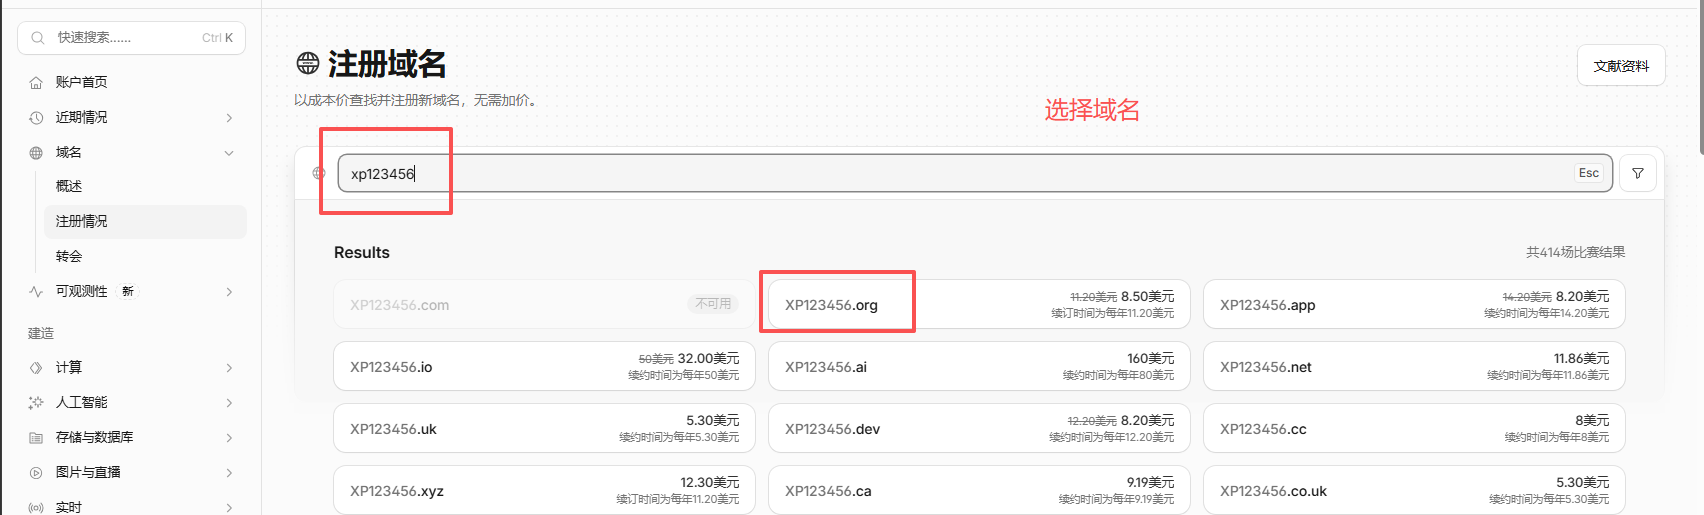
Task: Open the filter funnel icon button
Action: pos(1638,173)
